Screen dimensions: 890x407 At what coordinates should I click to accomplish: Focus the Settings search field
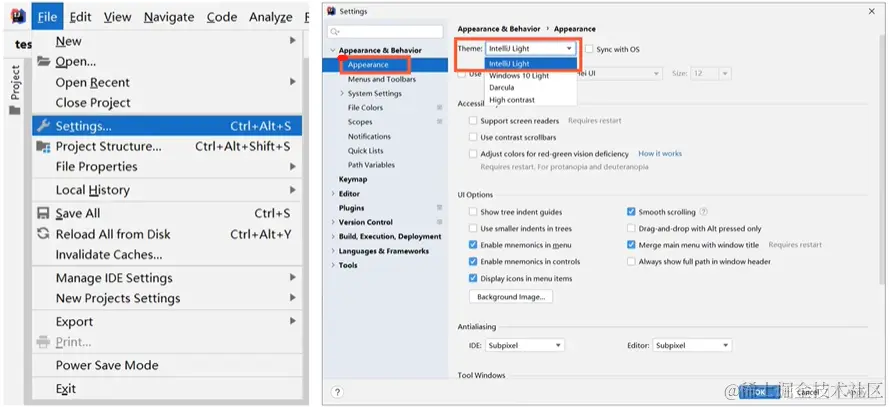[385, 32]
